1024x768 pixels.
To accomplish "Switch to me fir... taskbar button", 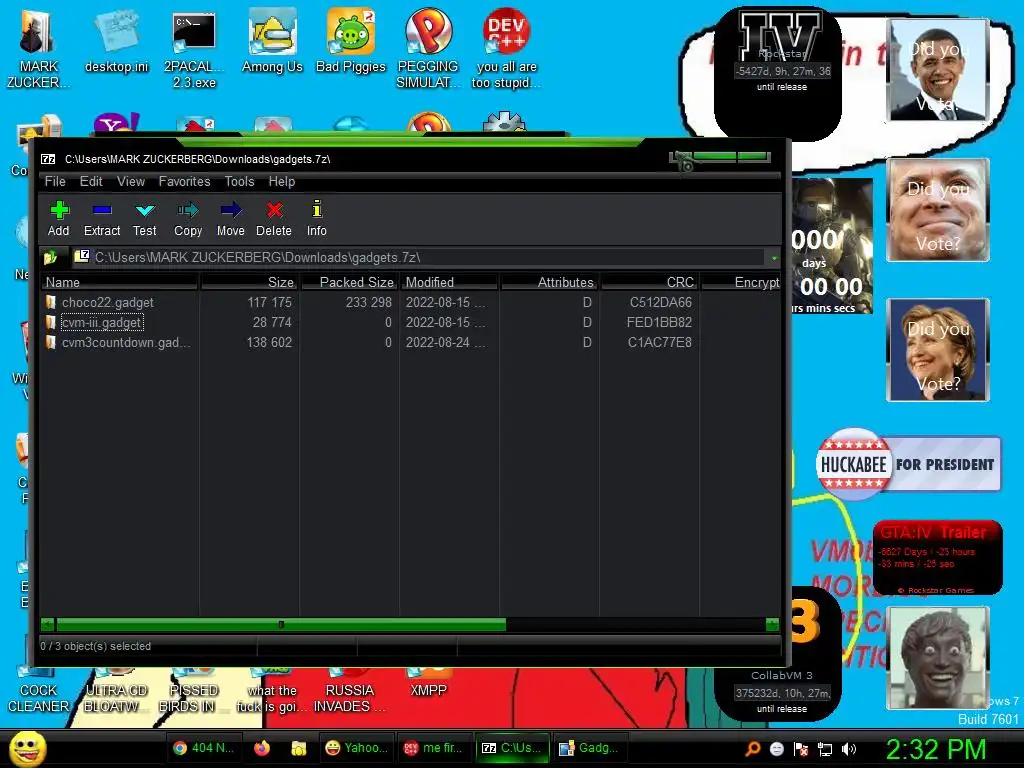I will tap(434, 748).
